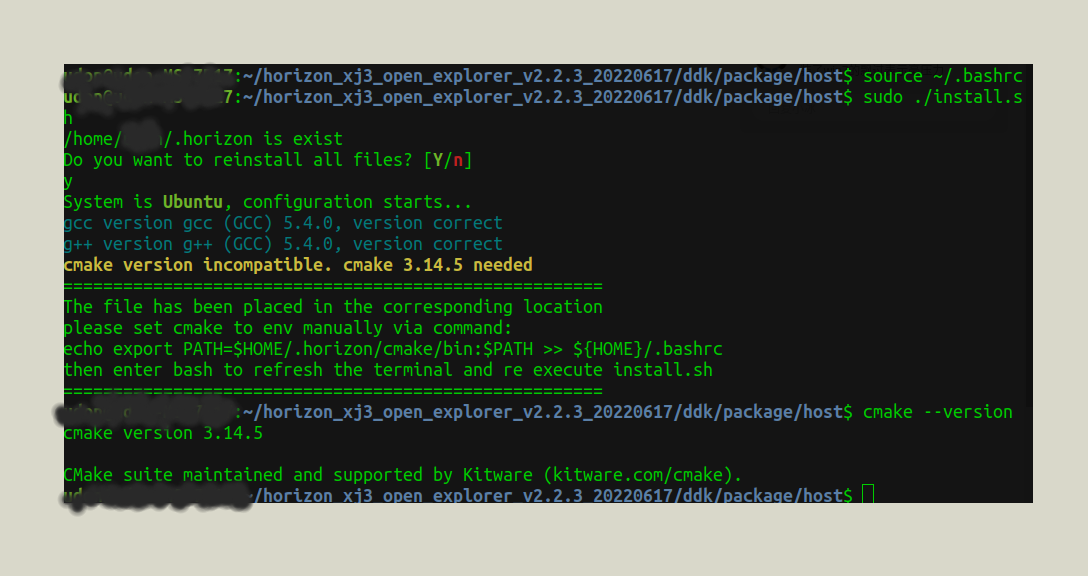Click the "cmake version 3.14.5" output line
The width and height of the screenshot is (1088, 576).
pos(162,433)
